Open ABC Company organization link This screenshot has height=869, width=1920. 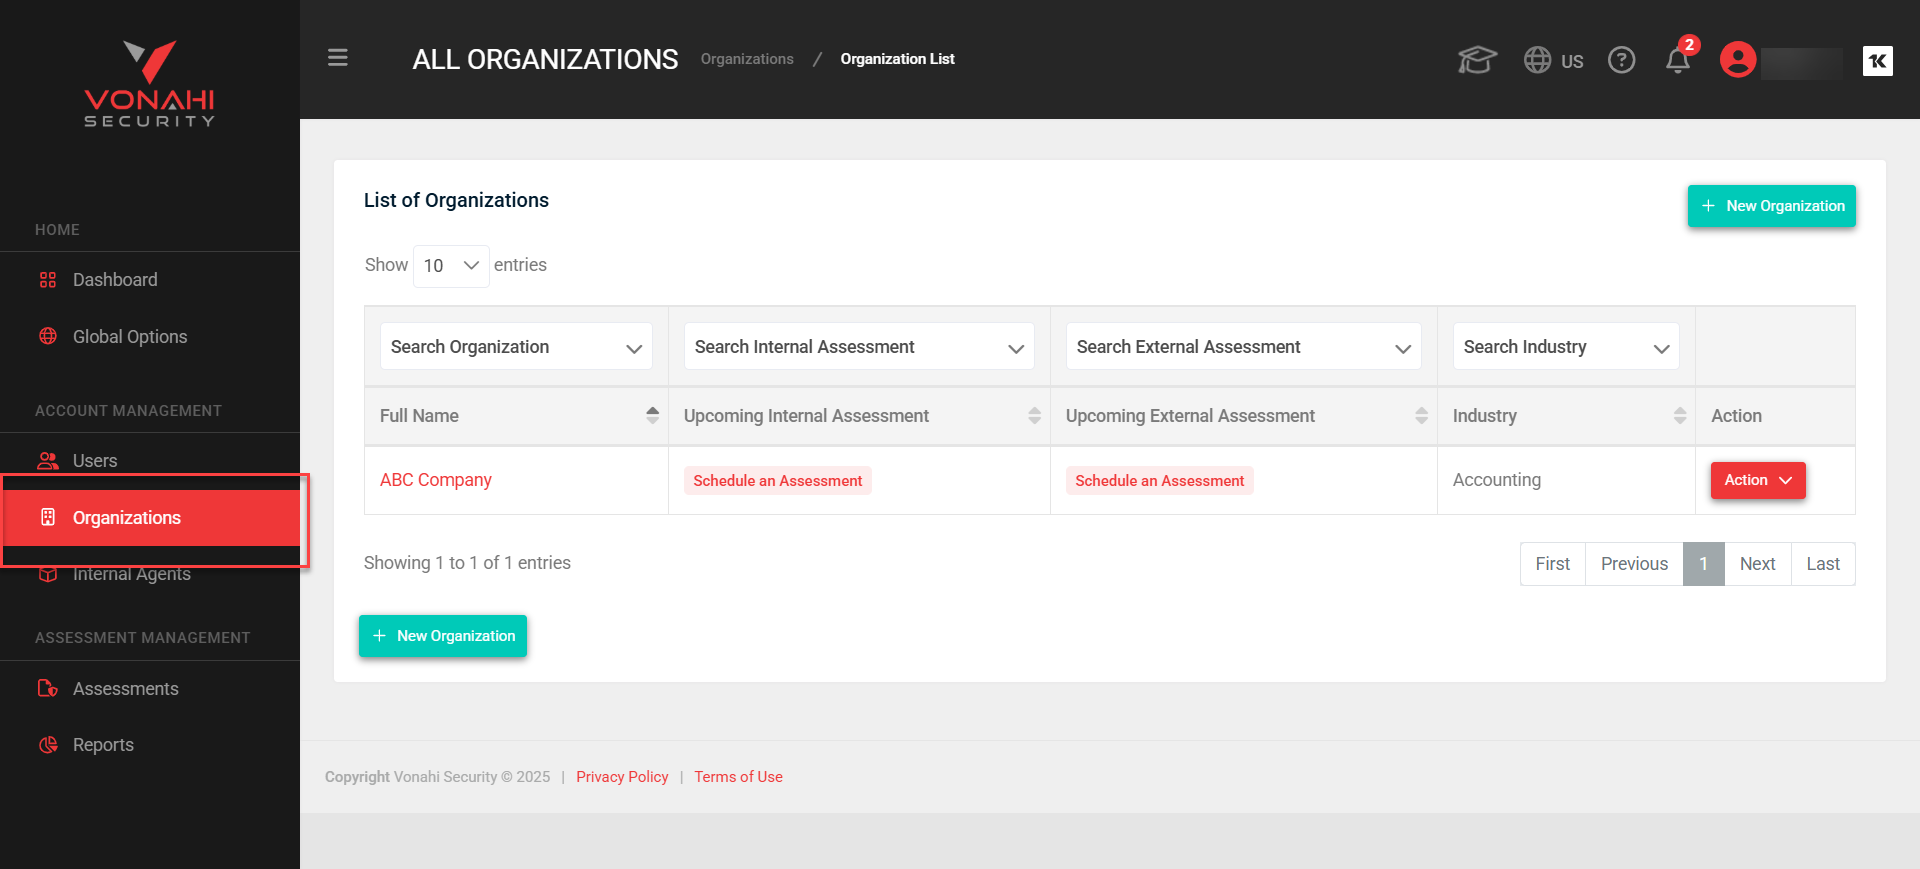pyautogui.click(x=436, y=480)
